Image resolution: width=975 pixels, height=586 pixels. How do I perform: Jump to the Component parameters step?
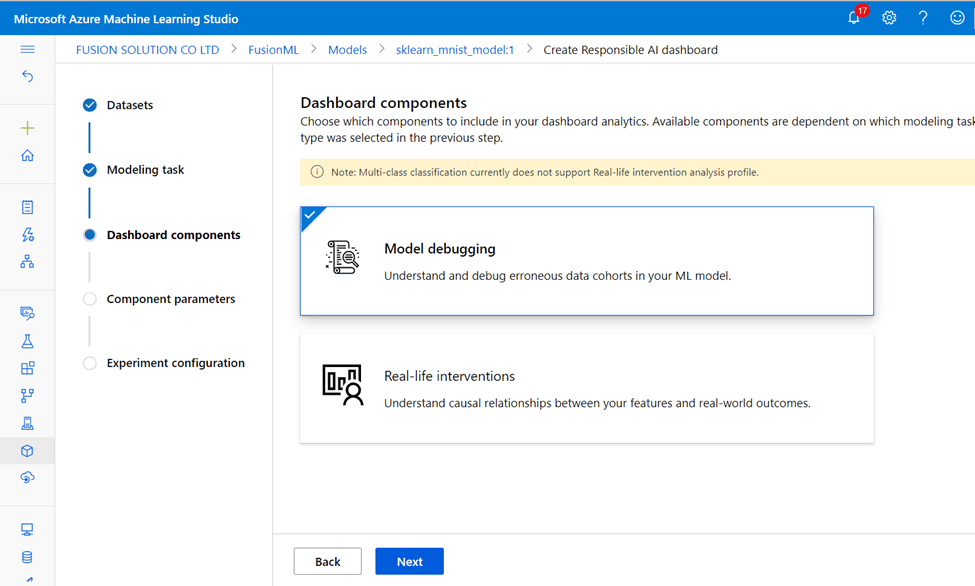[170, 299]
